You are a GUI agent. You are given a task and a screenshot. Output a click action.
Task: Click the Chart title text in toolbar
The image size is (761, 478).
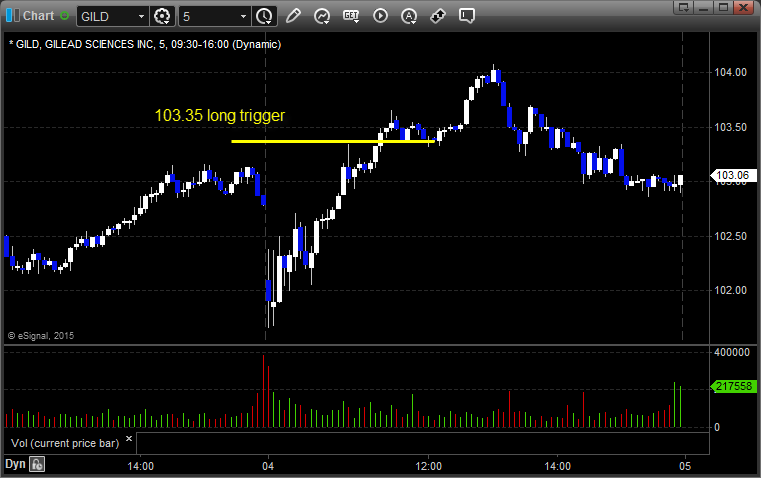point(38,16)
